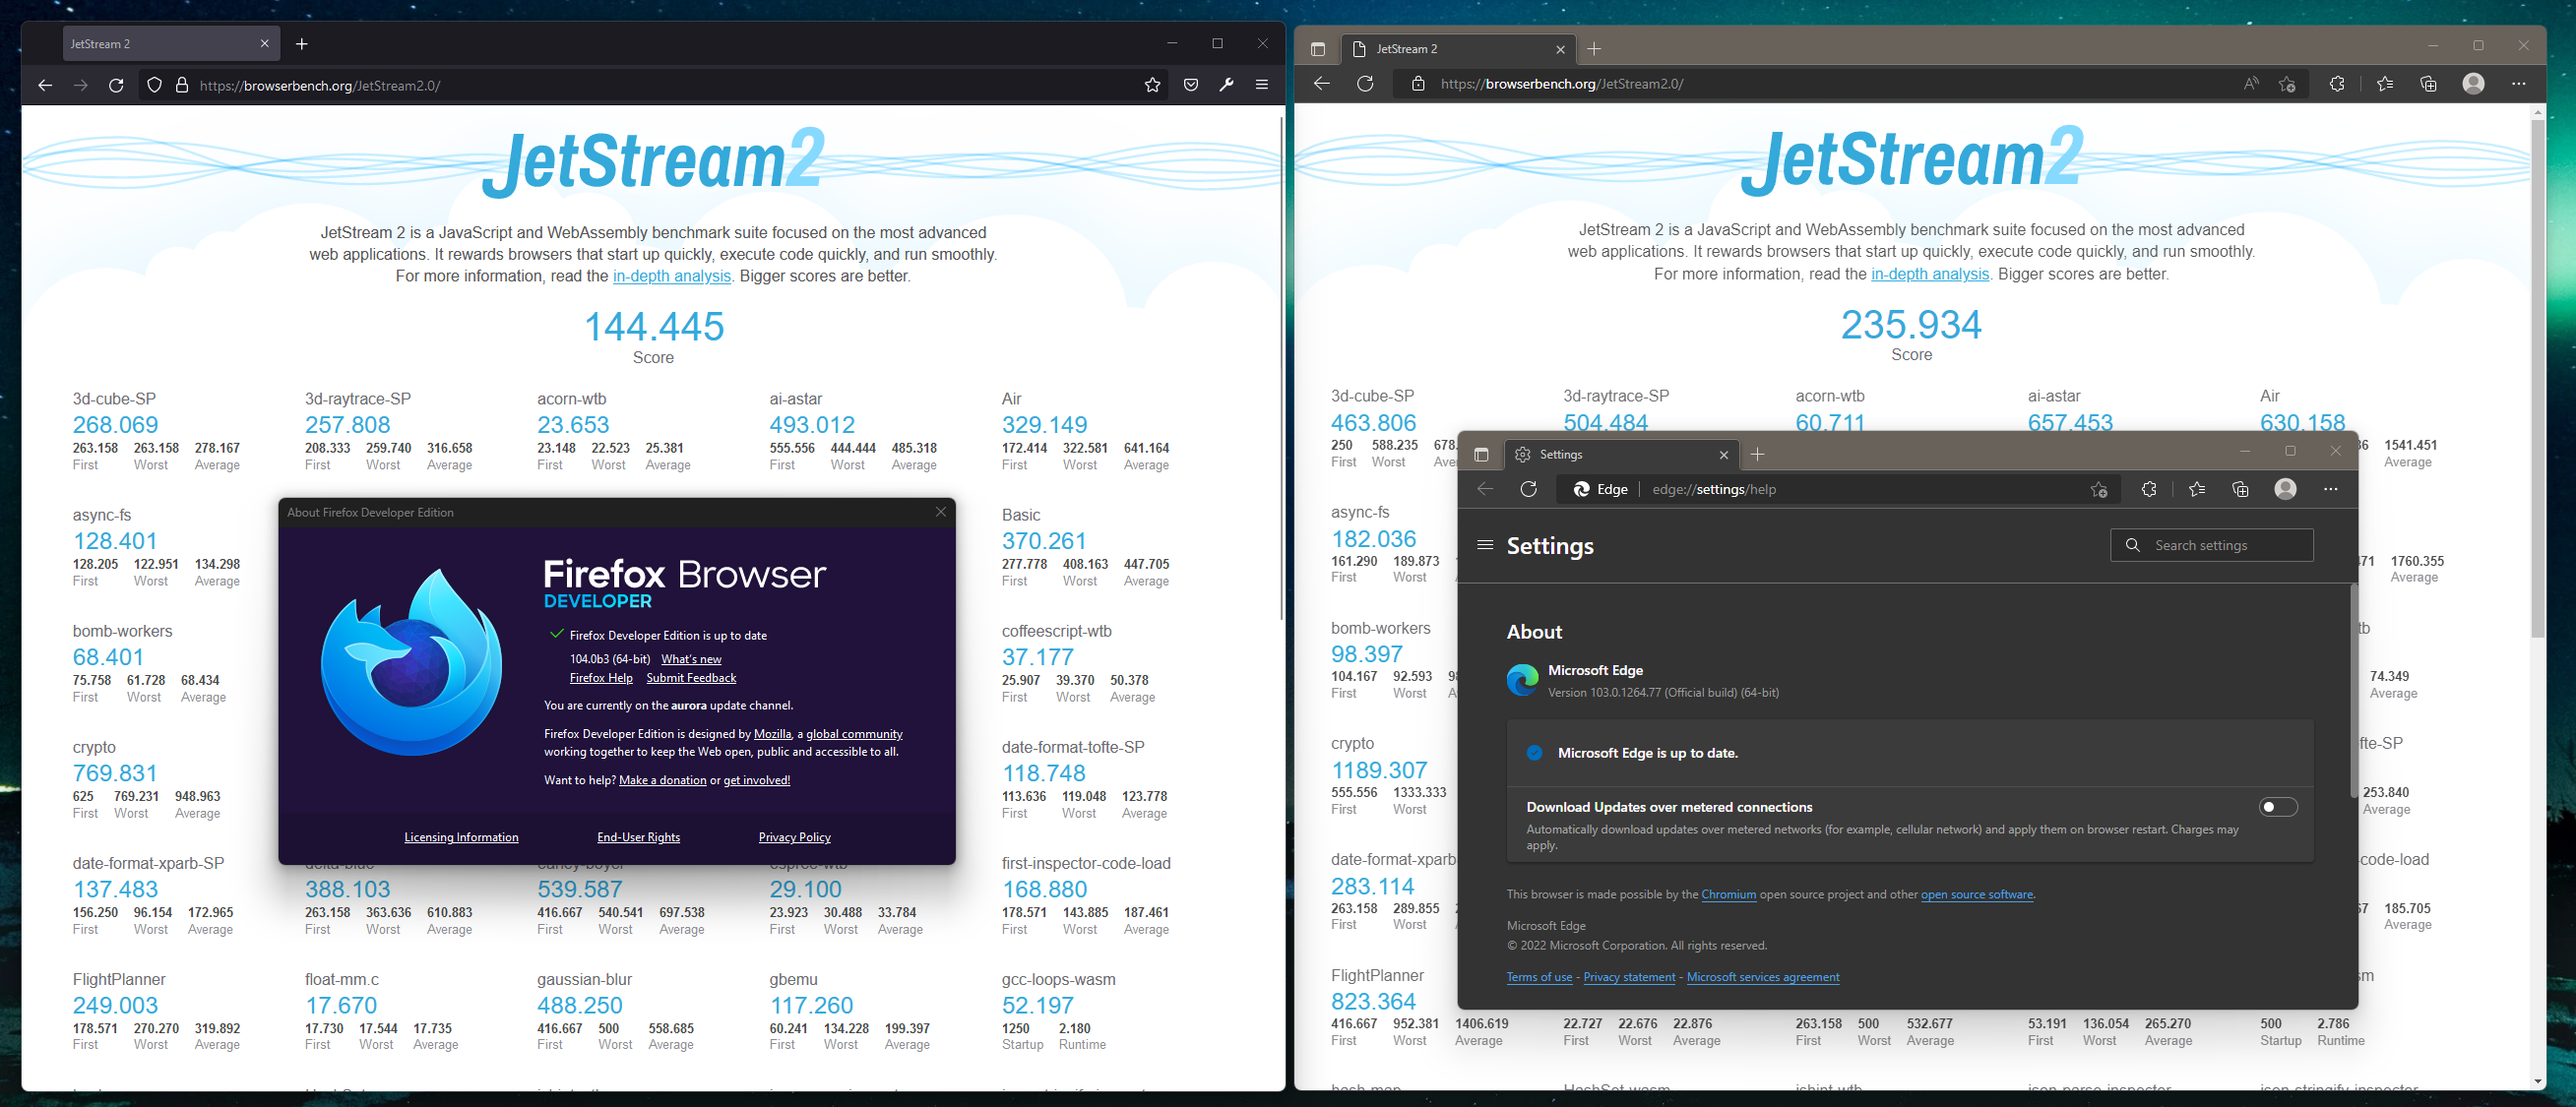Screen dimensions: 2576x1107
Task: Click profile avatar in Edge Settings window
Action: (x=2286, y=489)
